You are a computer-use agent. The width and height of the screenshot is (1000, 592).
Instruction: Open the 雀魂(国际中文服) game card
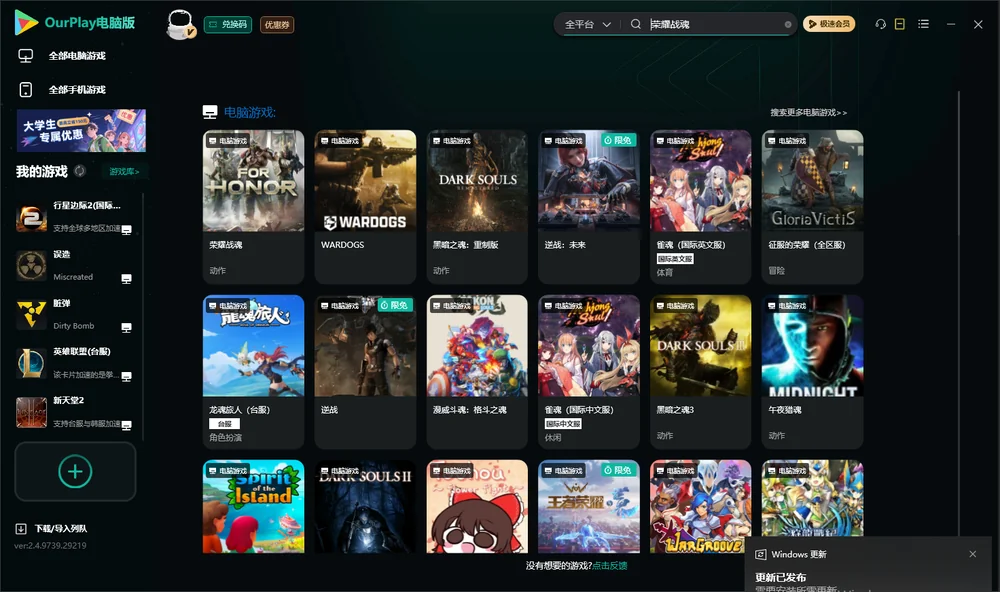pos(589,372)
